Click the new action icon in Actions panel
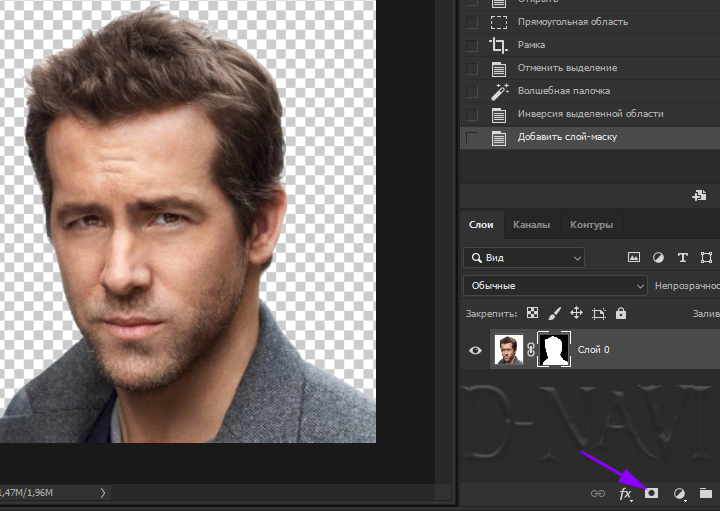The width and height of the screenshot is (720, 511). click(699, 196)
